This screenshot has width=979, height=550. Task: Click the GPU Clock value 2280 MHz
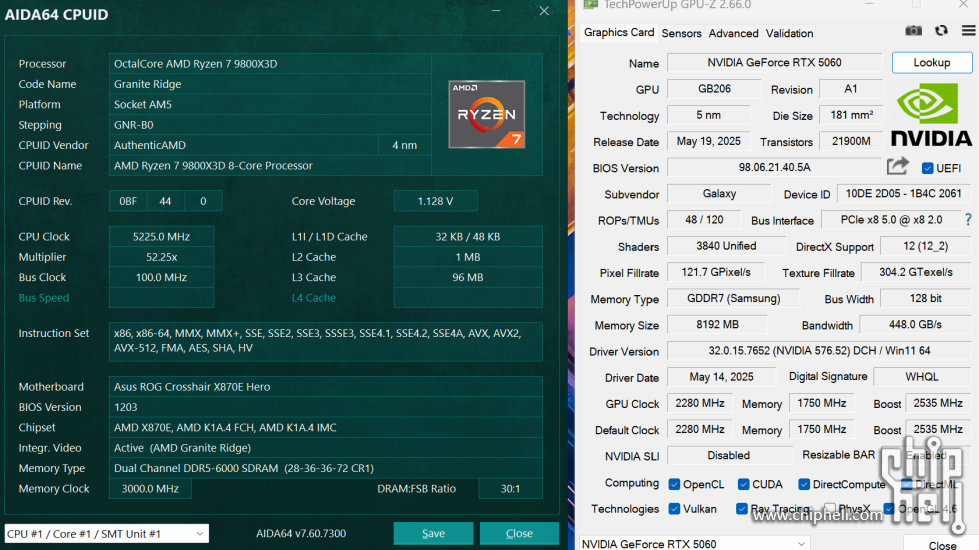(699, 403)
